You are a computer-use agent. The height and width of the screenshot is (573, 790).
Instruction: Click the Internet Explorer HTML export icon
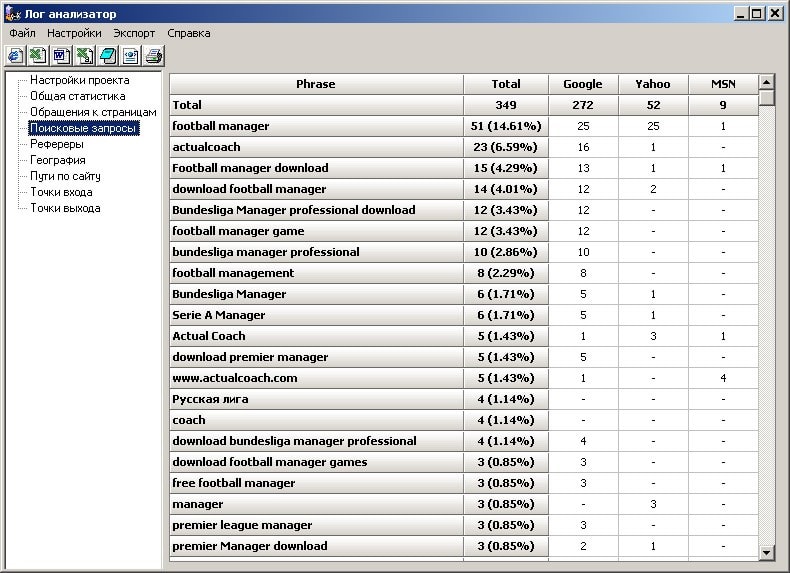pos(15,55)
